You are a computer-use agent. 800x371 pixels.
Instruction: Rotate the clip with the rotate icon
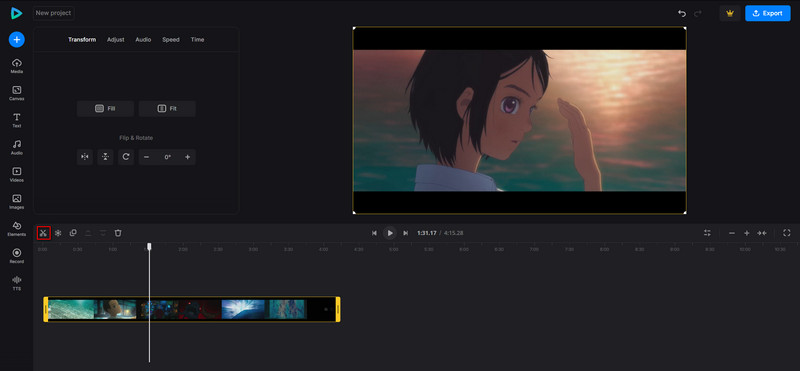coord(126,157)
